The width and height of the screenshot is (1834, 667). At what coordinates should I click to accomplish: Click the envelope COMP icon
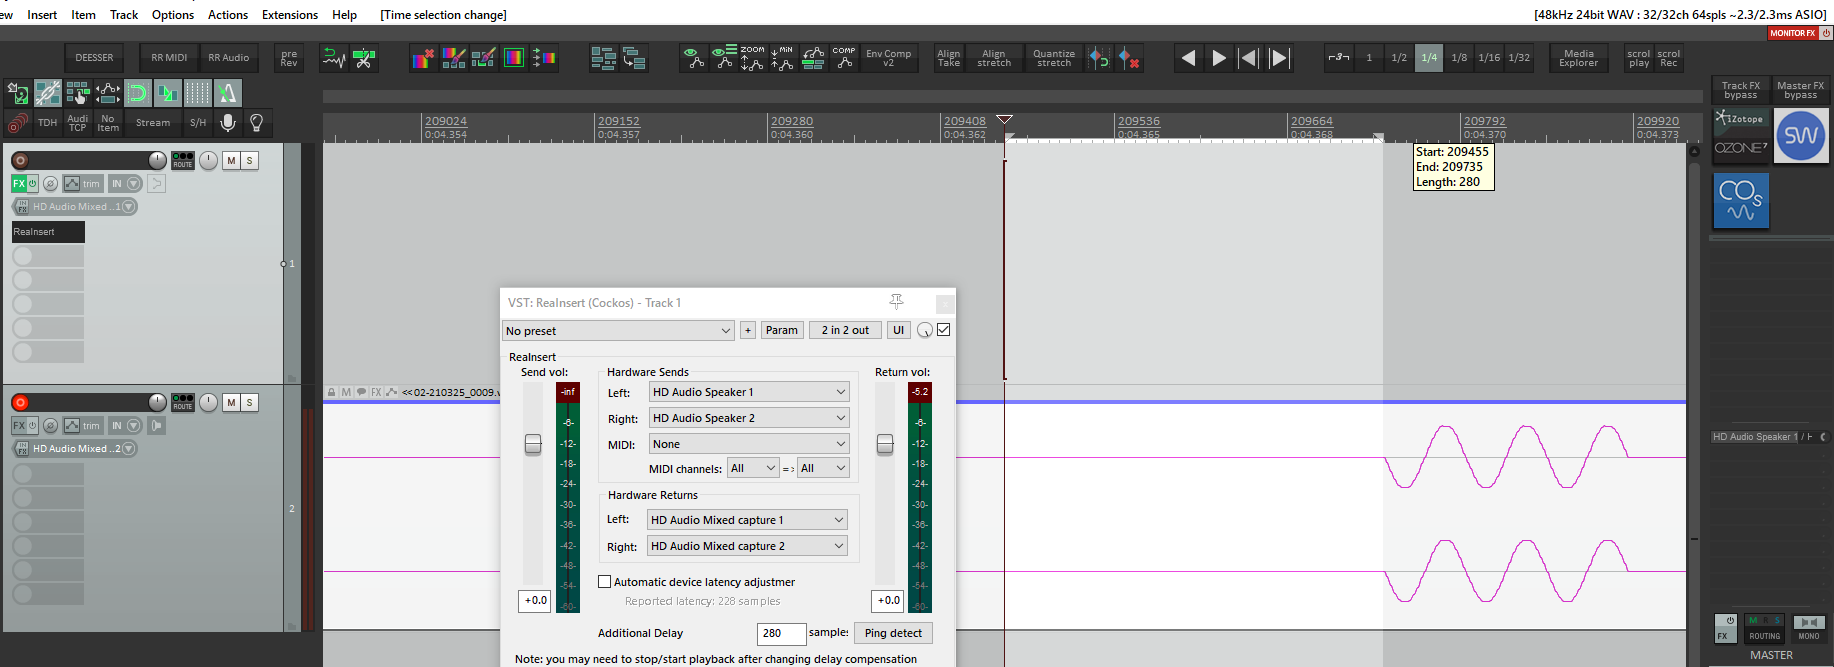click(844, 58)
